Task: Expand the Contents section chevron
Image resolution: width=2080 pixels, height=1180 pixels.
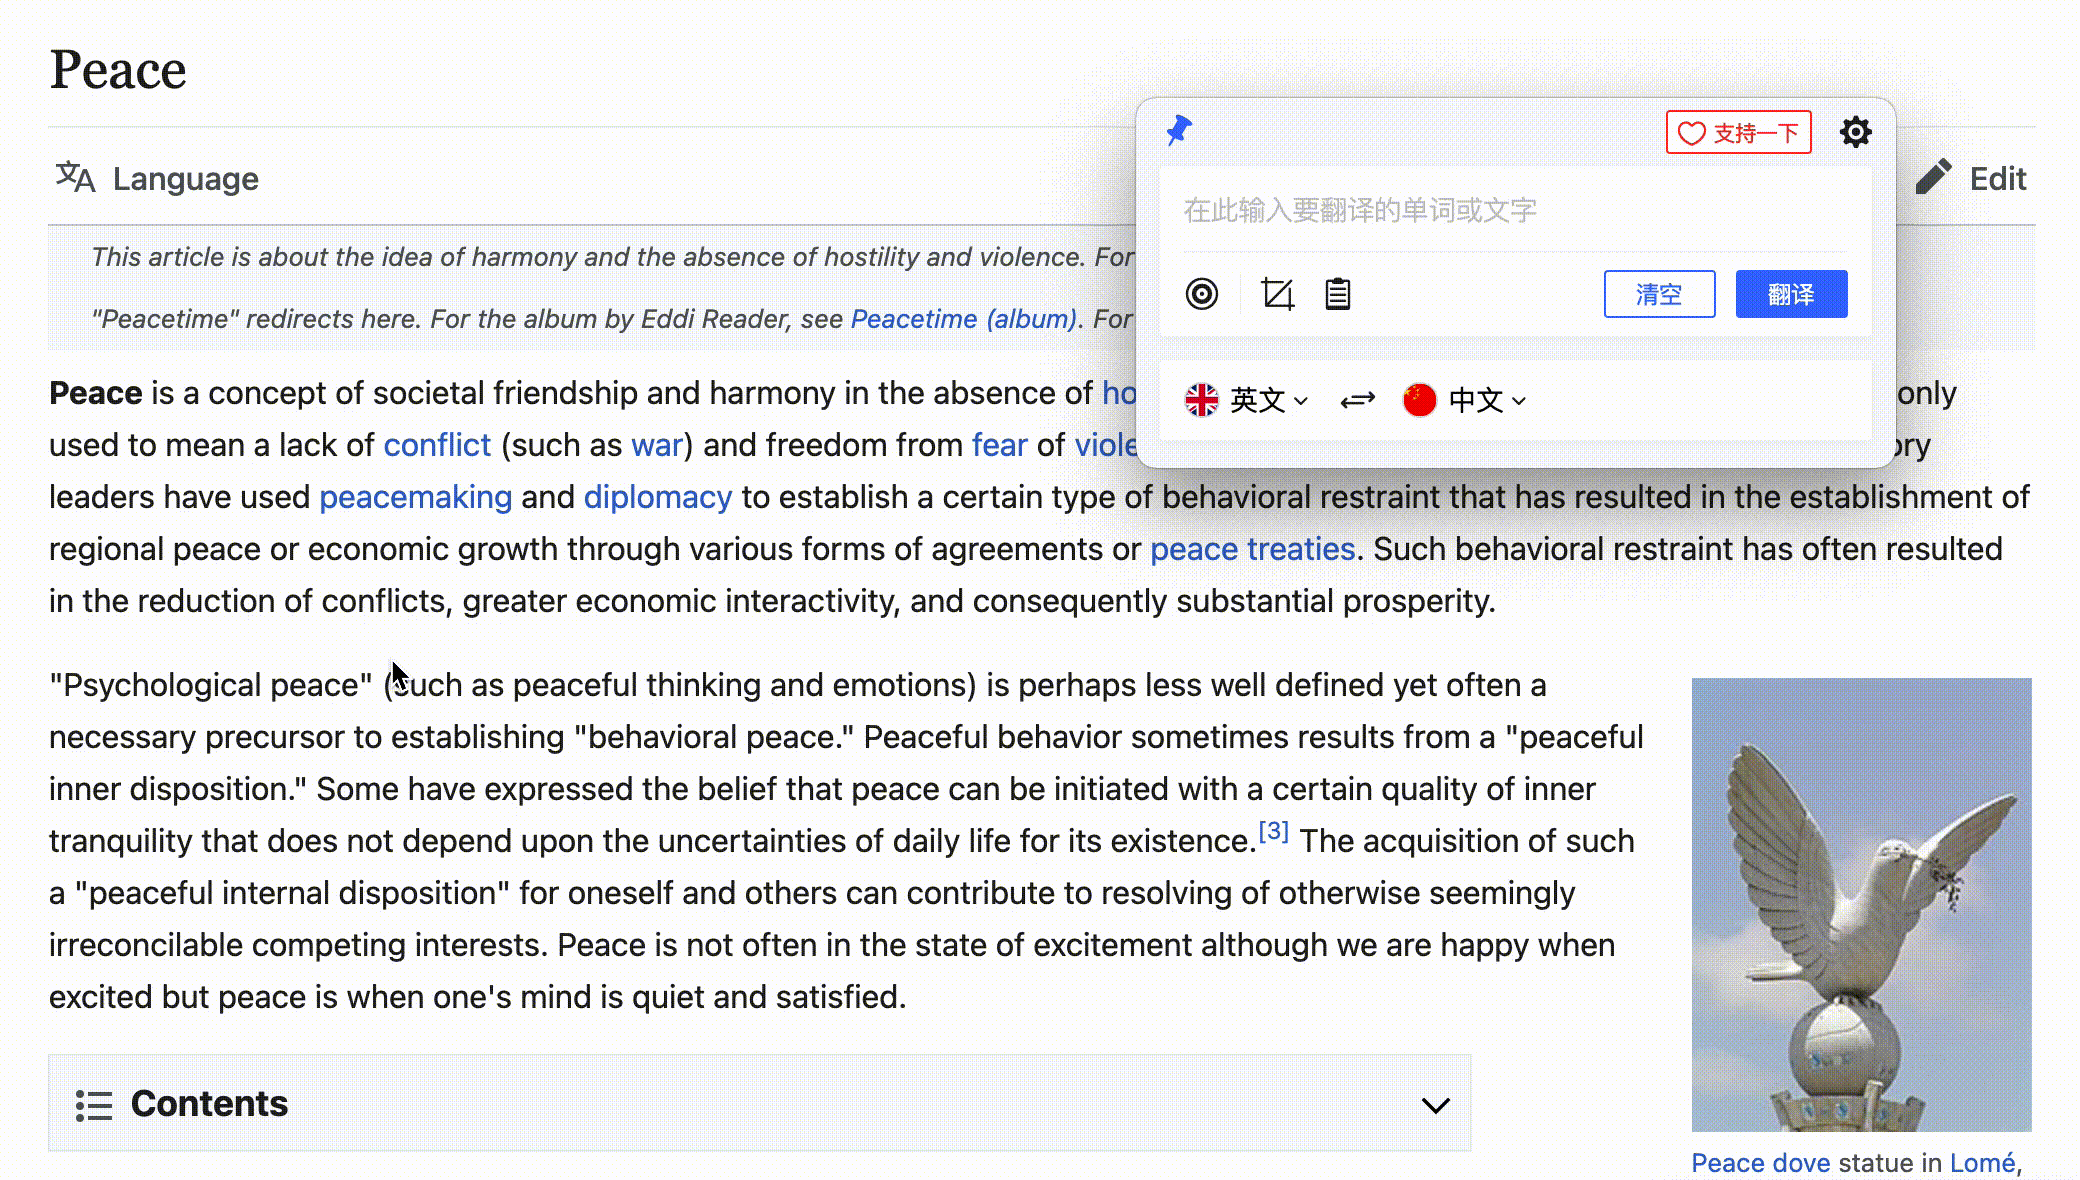Action: coord(1435,1105)
